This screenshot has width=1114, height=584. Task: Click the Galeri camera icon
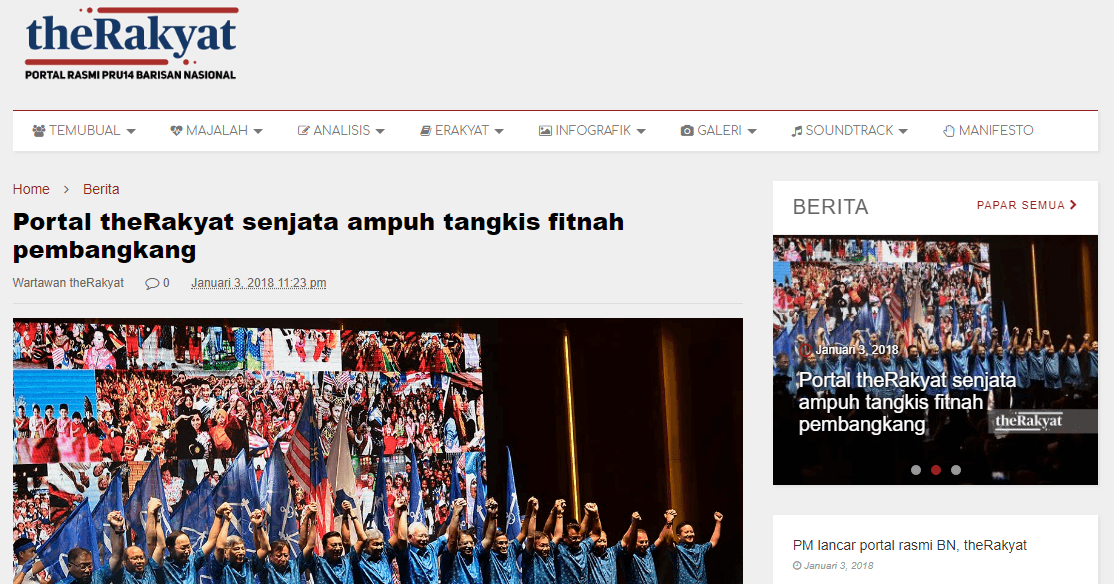[687, 131]
